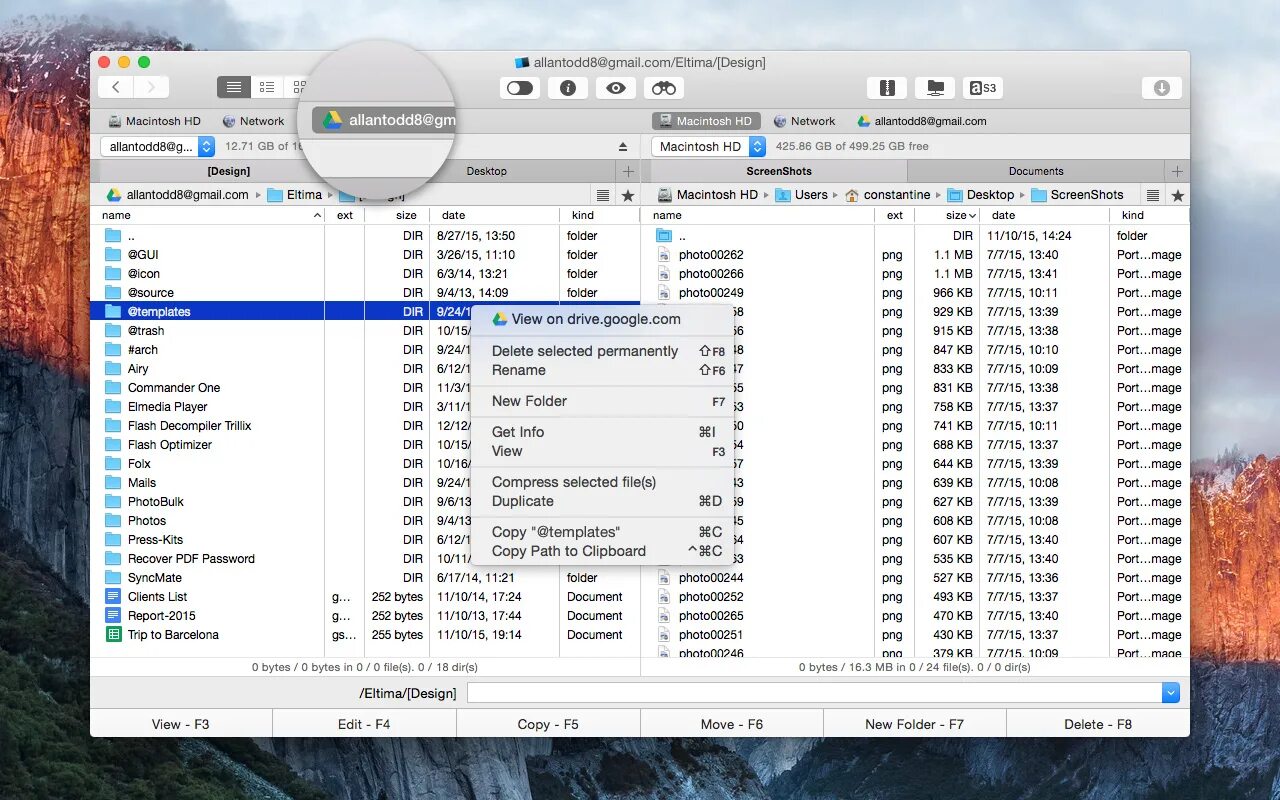
Task: Add new tab in right panel
Action: point(1177,171)
